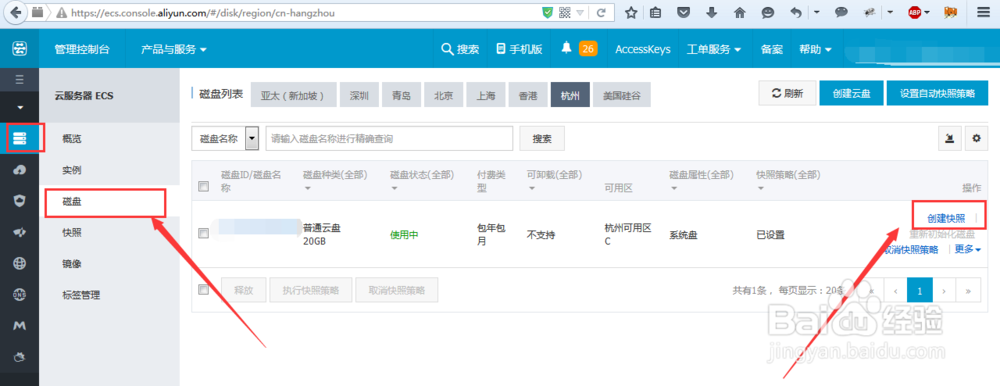The height and width of the screenshot is (386, 1000).
Task: Click the 创建快照 link
Action: (946, 218)
